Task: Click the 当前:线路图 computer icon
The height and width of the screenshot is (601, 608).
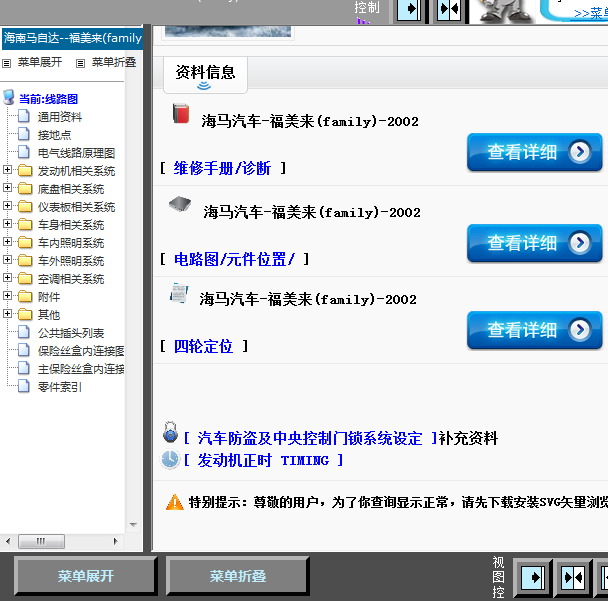Action: click(9, 97)
